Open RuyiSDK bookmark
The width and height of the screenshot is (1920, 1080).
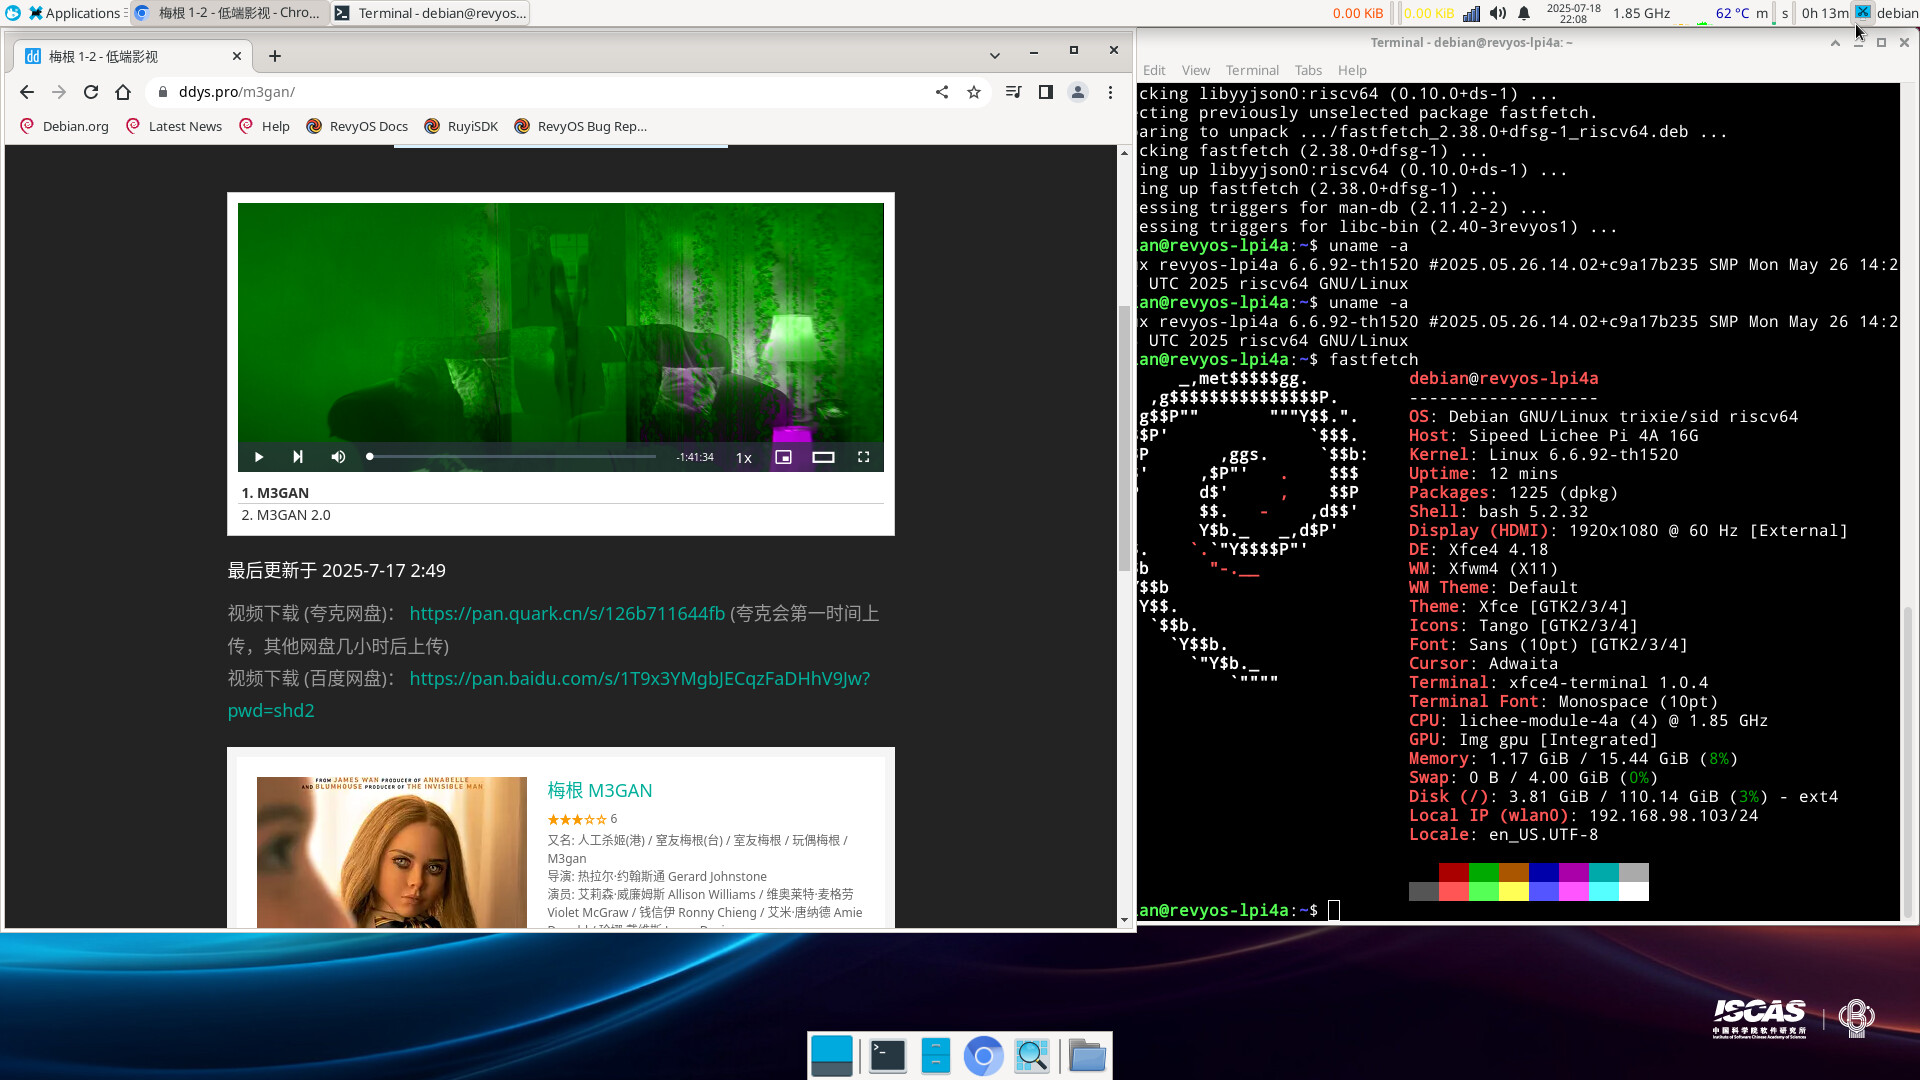click(x=461, y=126)
